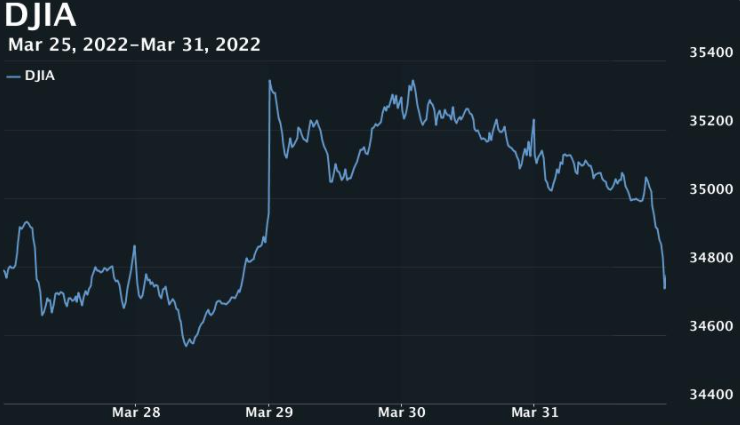The height and width of the screenshot is (425, 740).
Task: Click the 34600 y-axis label
Action: point(711,326)
